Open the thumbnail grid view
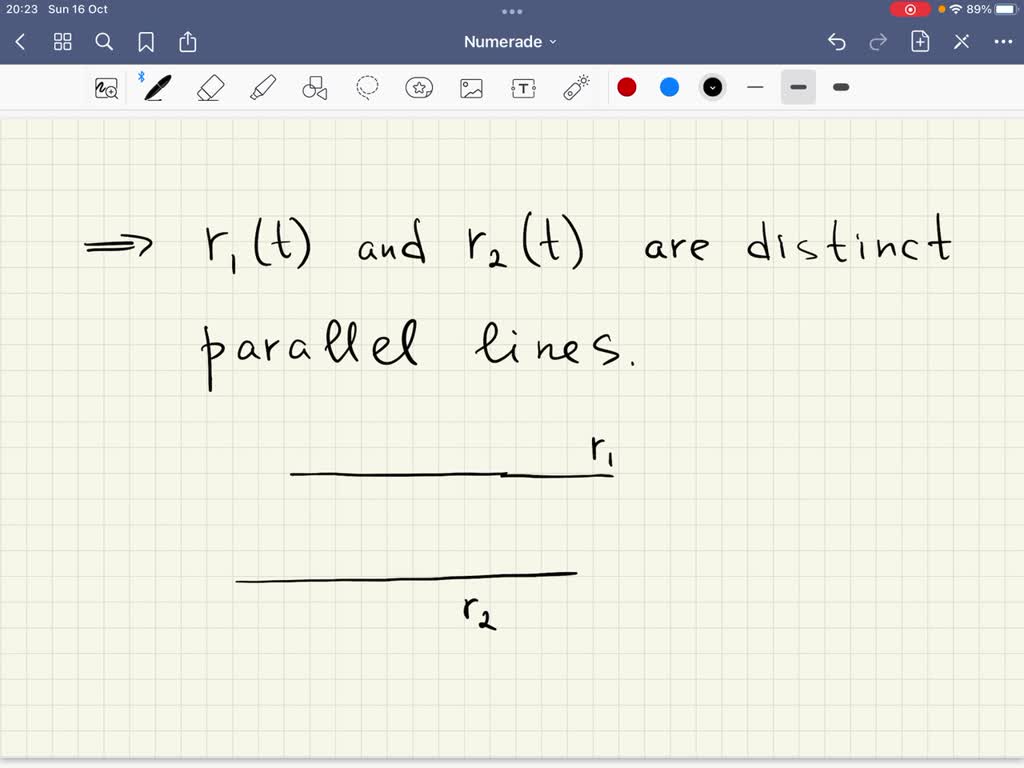 pyautogui.click(x=63, y=42)
